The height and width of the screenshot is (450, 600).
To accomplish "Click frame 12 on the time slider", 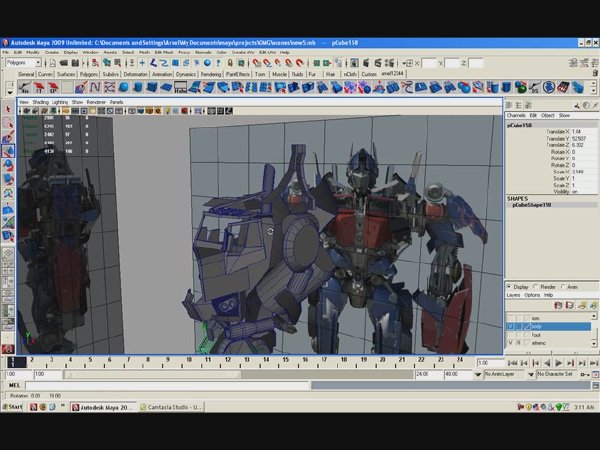I will click(x=228, y=362).
